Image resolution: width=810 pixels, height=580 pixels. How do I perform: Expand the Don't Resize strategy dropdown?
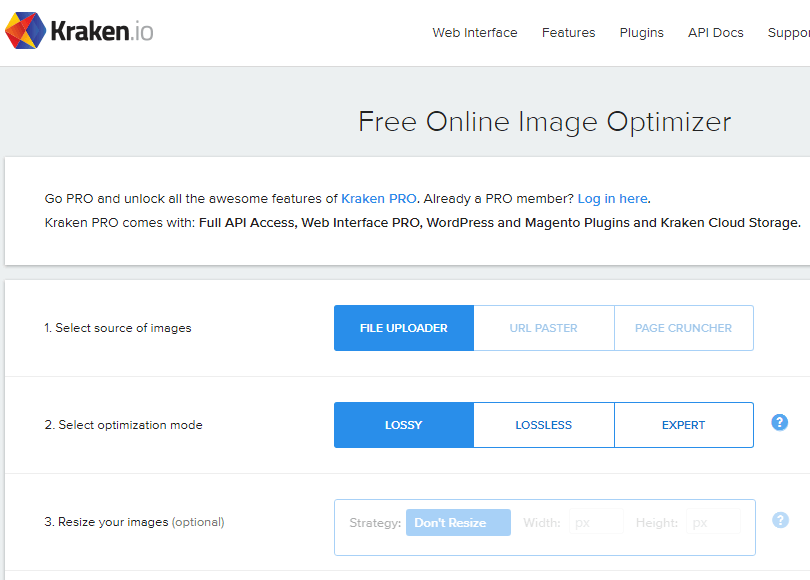458,523
